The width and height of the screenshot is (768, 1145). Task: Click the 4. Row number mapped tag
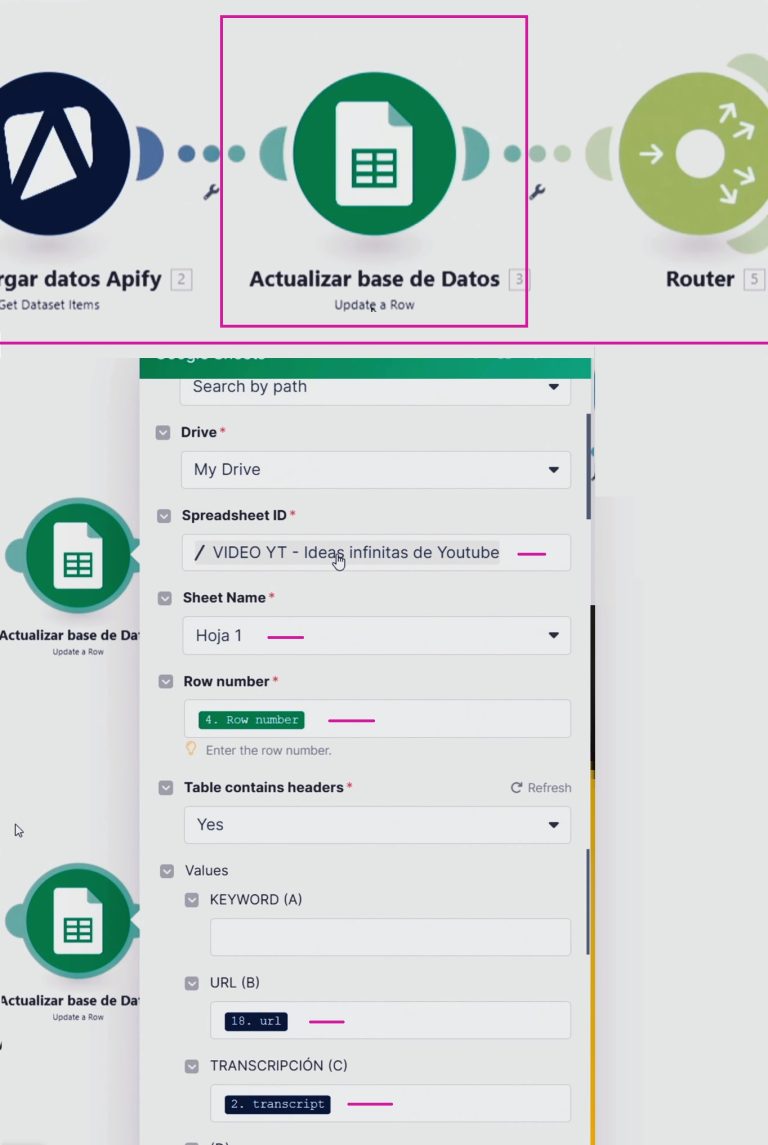(252, 720)
